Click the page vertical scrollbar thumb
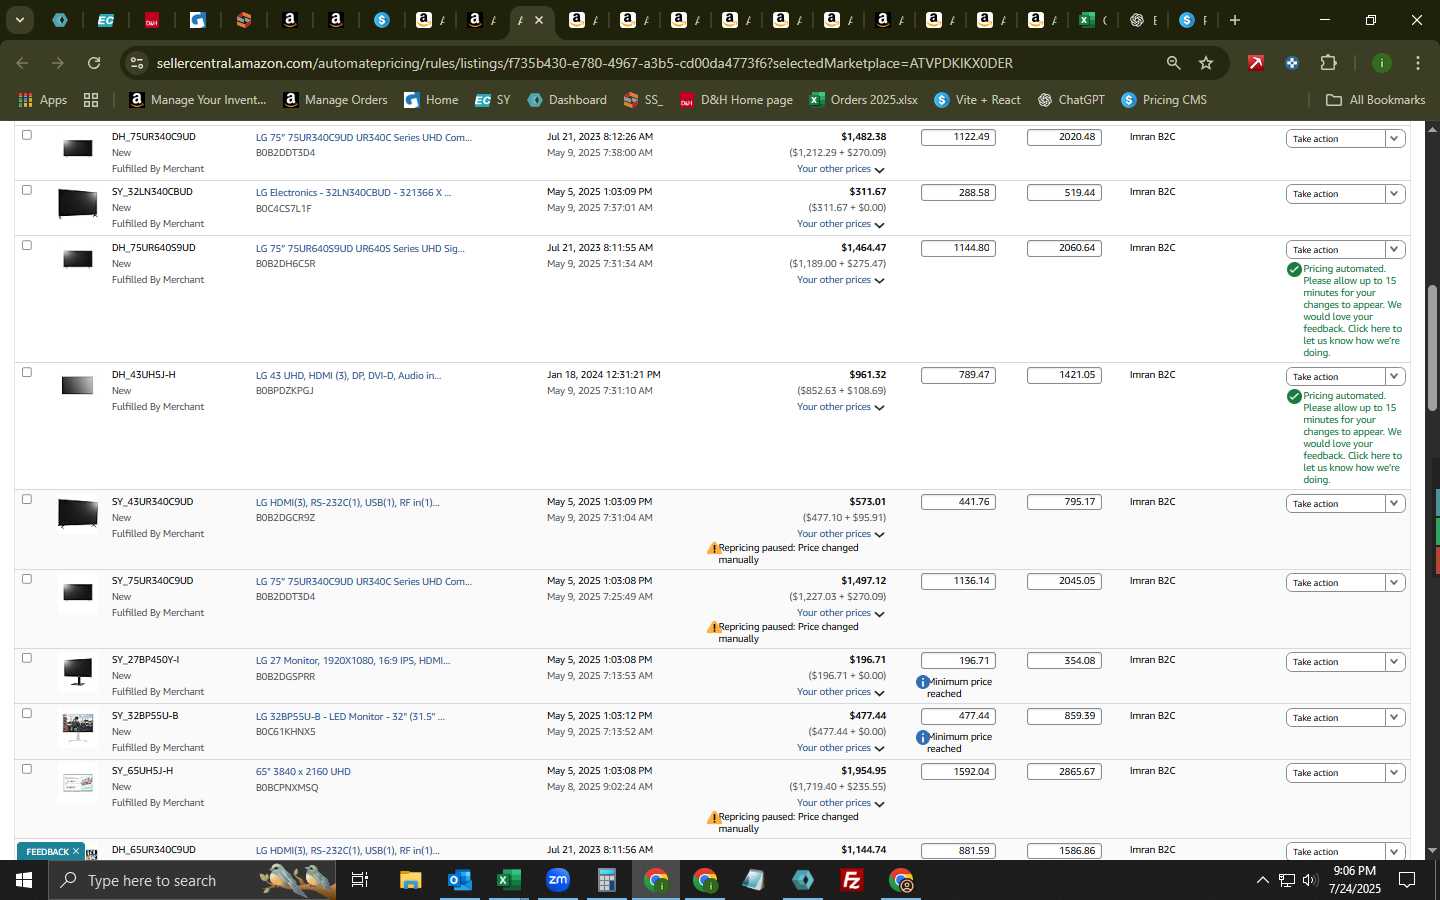1440x900 pixels. click(1432, 347)
